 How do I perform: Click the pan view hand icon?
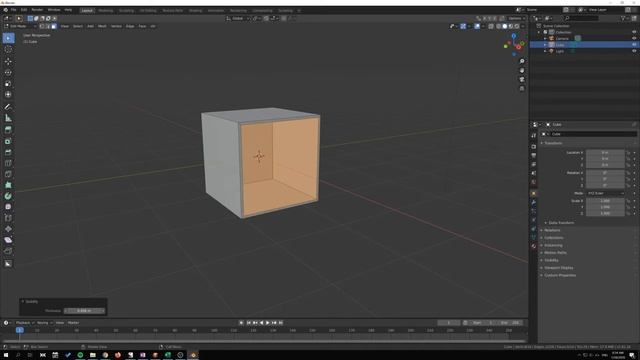pyautogui.click(x=522, y=71)
